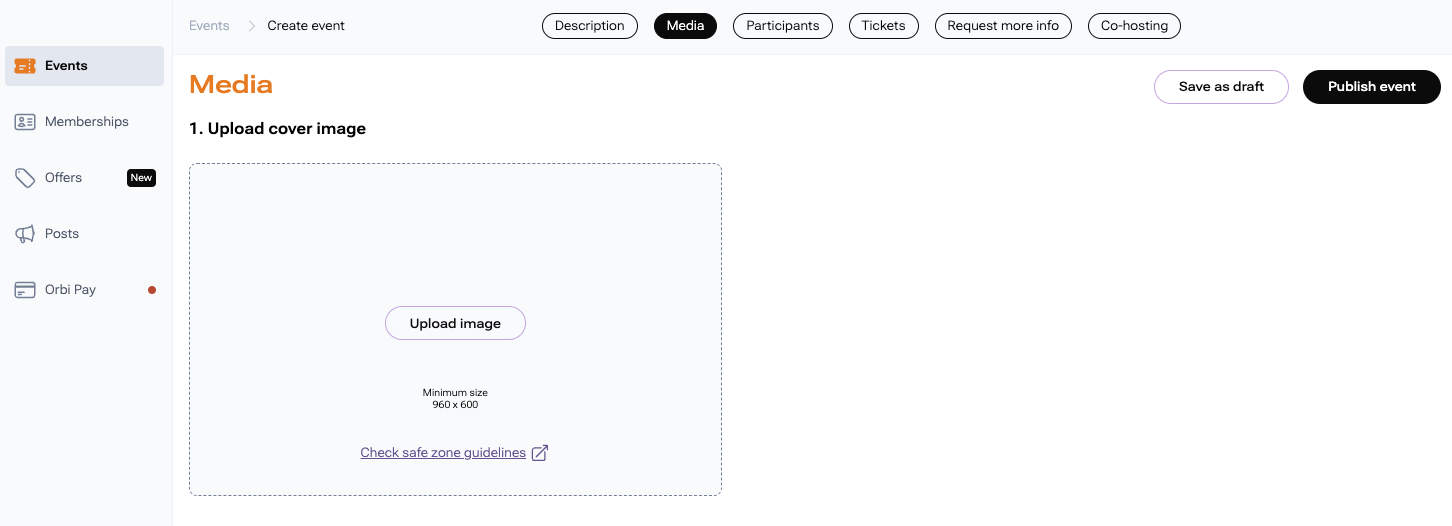Screen dimensions: 1452x526
Task: Click the '1. Upload cover image' heading
Action: pyautogui.click(x=277, y=129)
